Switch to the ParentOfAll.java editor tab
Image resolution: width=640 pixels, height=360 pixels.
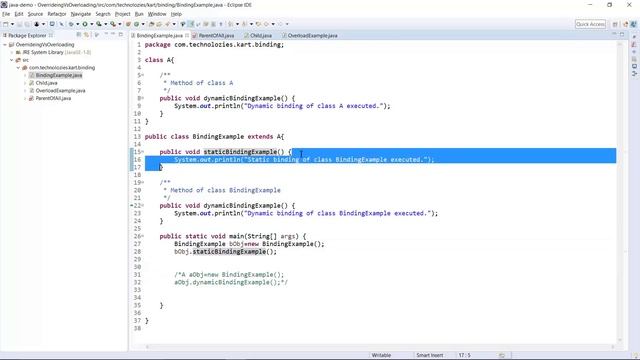(213, 36)
